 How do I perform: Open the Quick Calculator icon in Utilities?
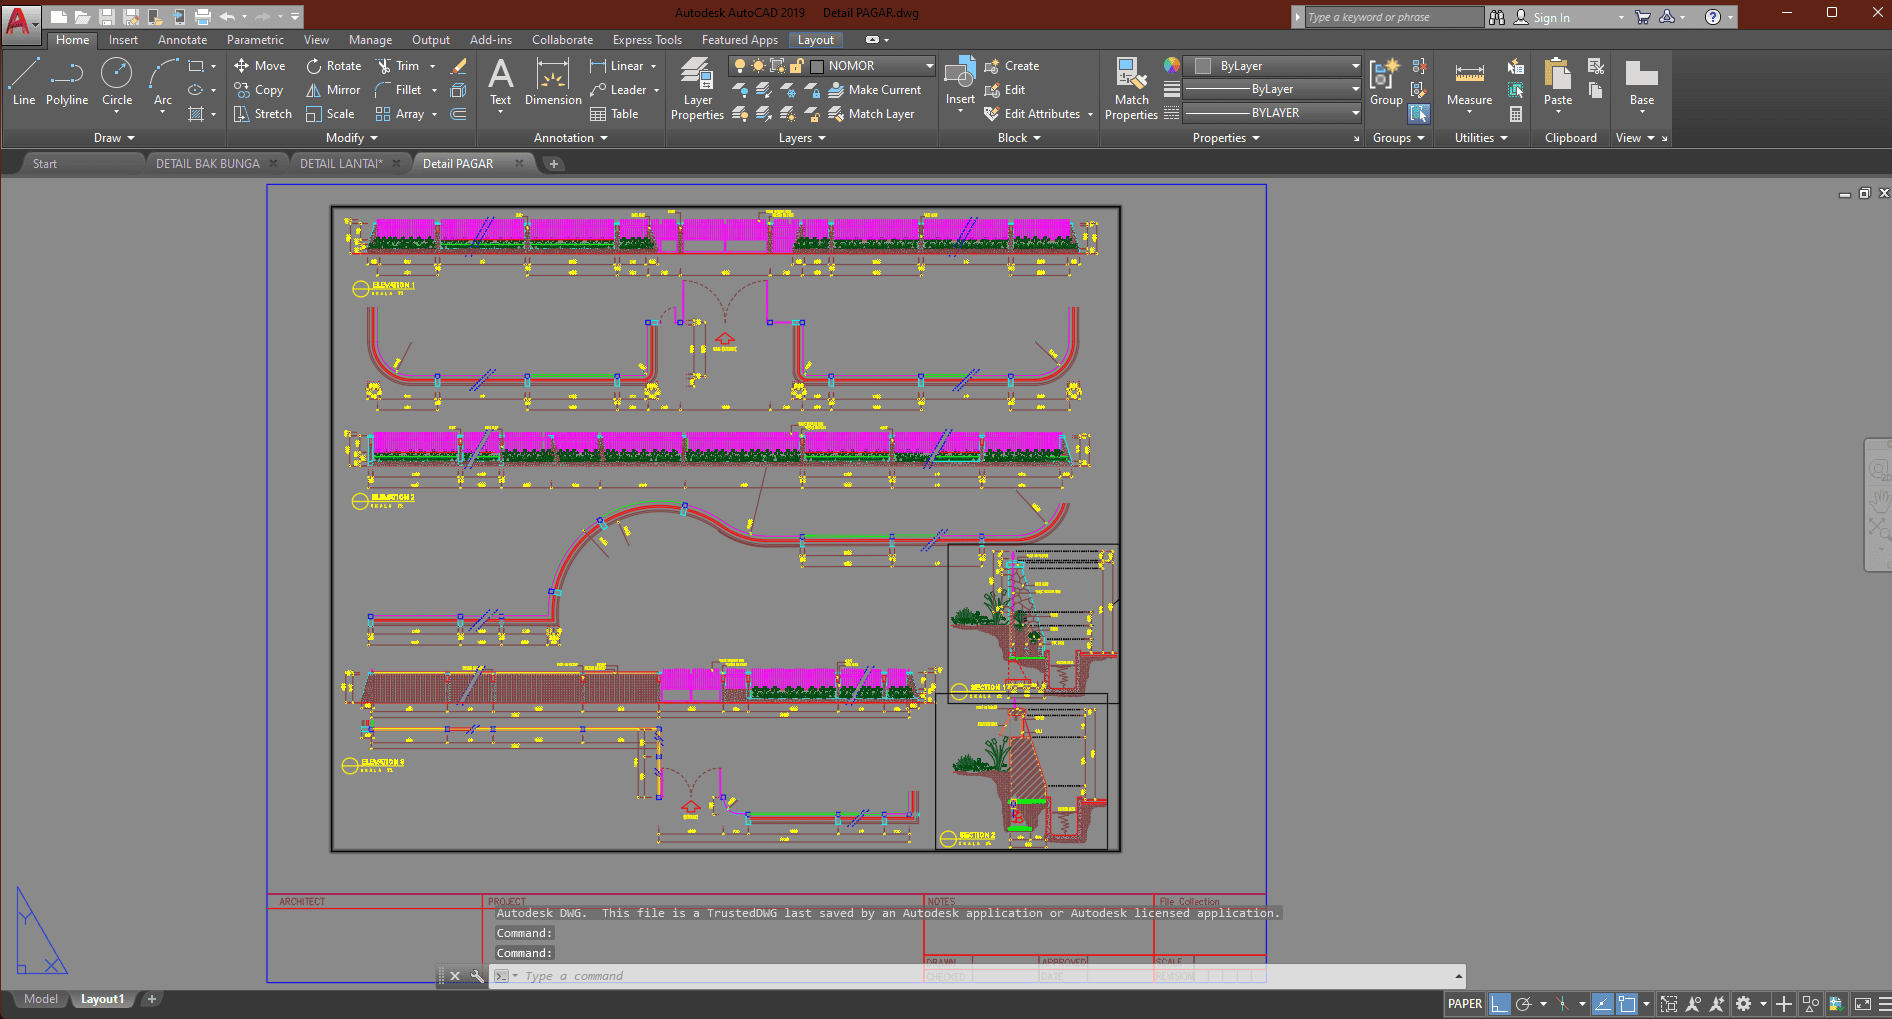[1516, 114]
